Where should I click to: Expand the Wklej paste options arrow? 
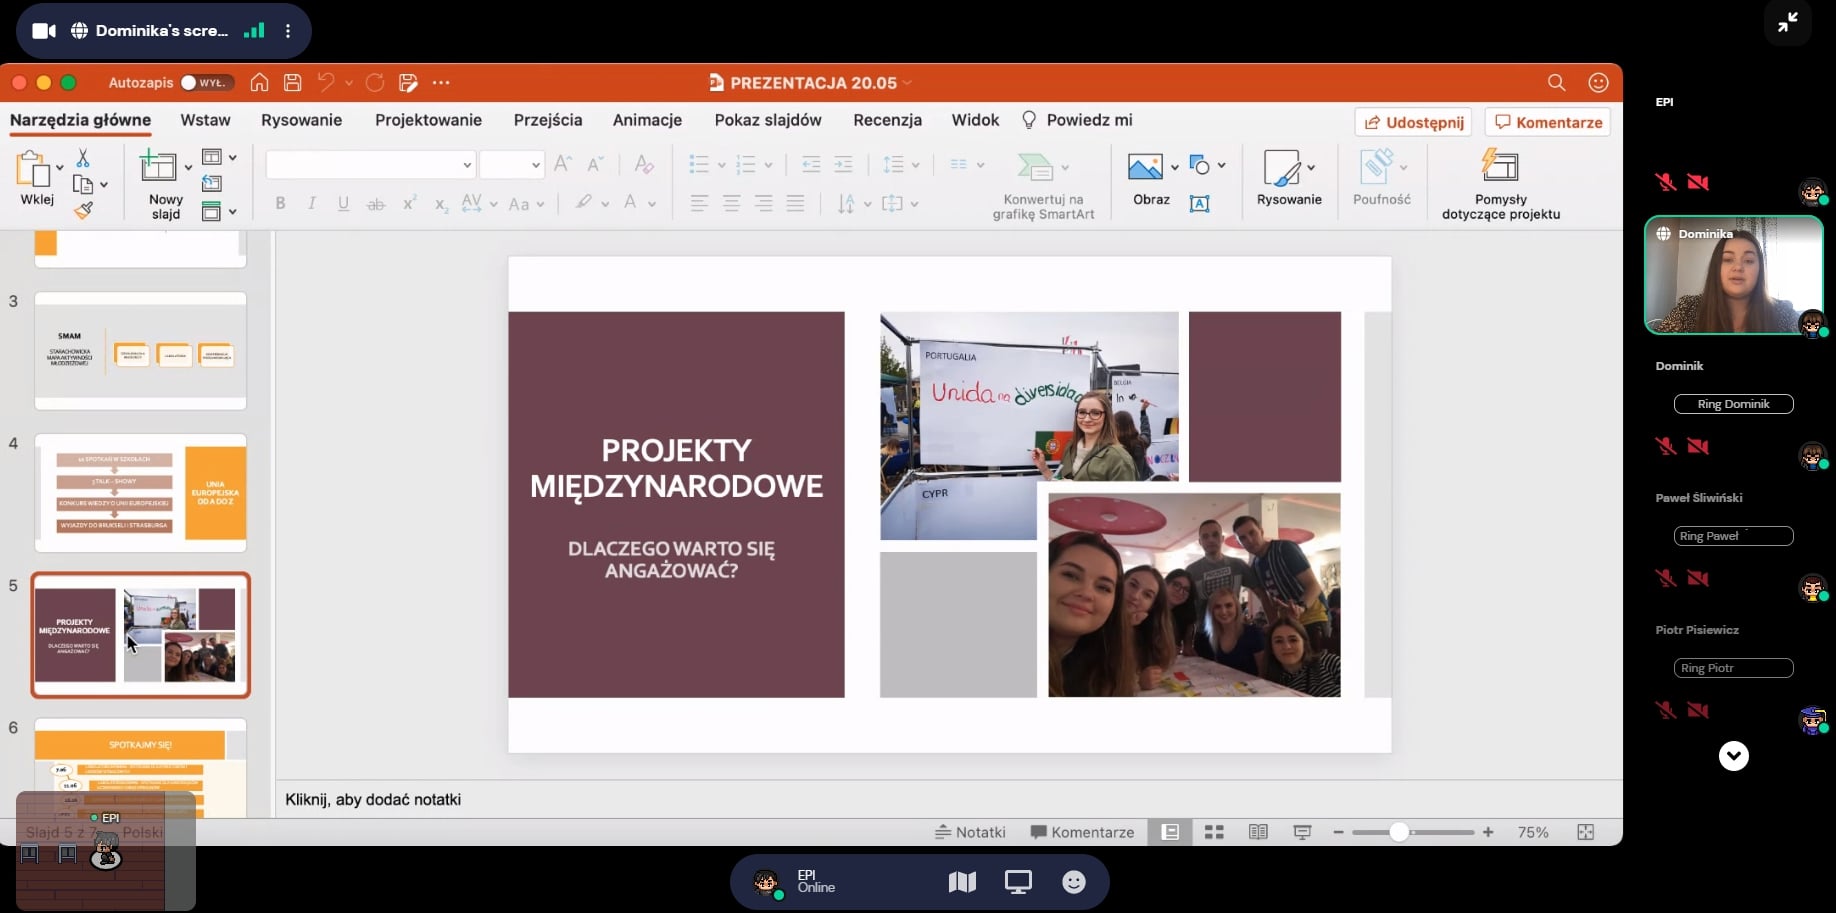click(x=60, y=167)
